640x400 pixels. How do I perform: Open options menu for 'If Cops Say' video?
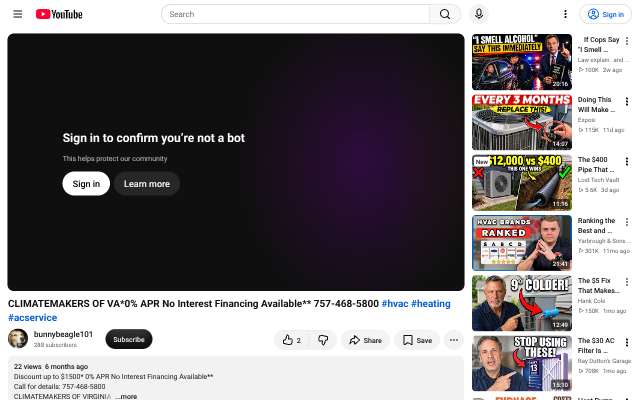(x=627, y=41)
